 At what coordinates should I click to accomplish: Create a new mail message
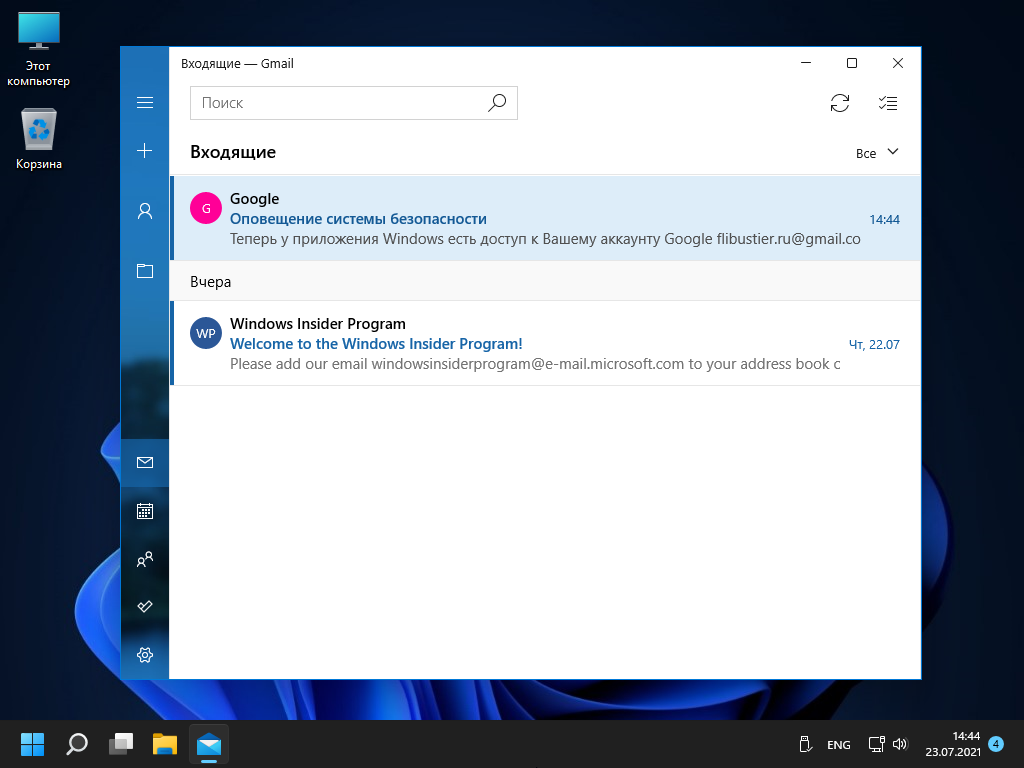pos(145,151)
